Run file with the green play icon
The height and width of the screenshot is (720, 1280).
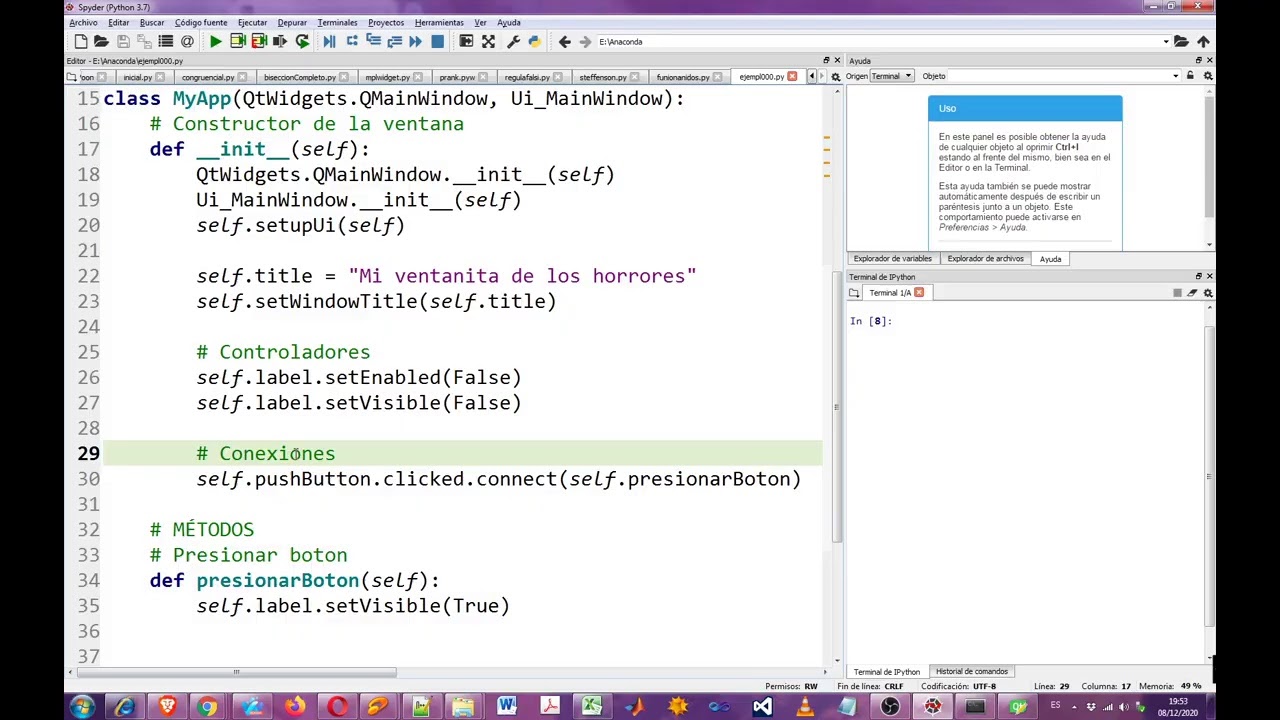coord(216,41)
